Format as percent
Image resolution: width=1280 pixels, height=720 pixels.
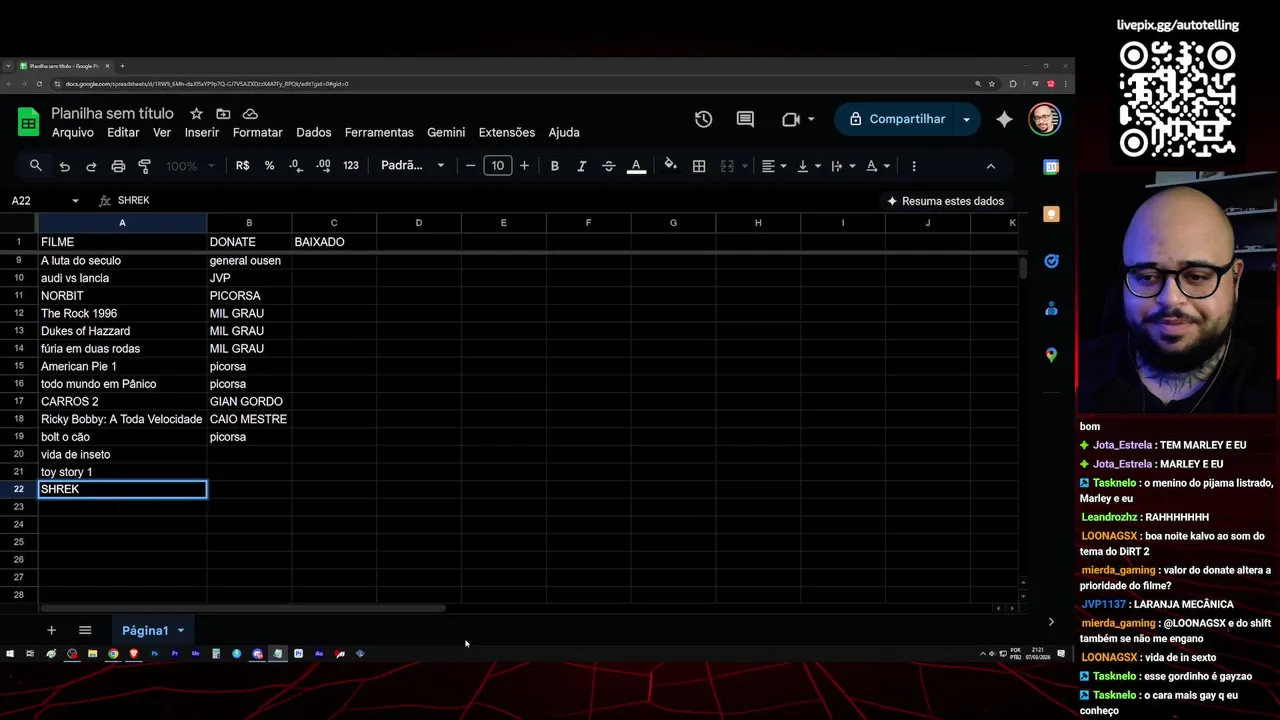click(x=269, y=166)
